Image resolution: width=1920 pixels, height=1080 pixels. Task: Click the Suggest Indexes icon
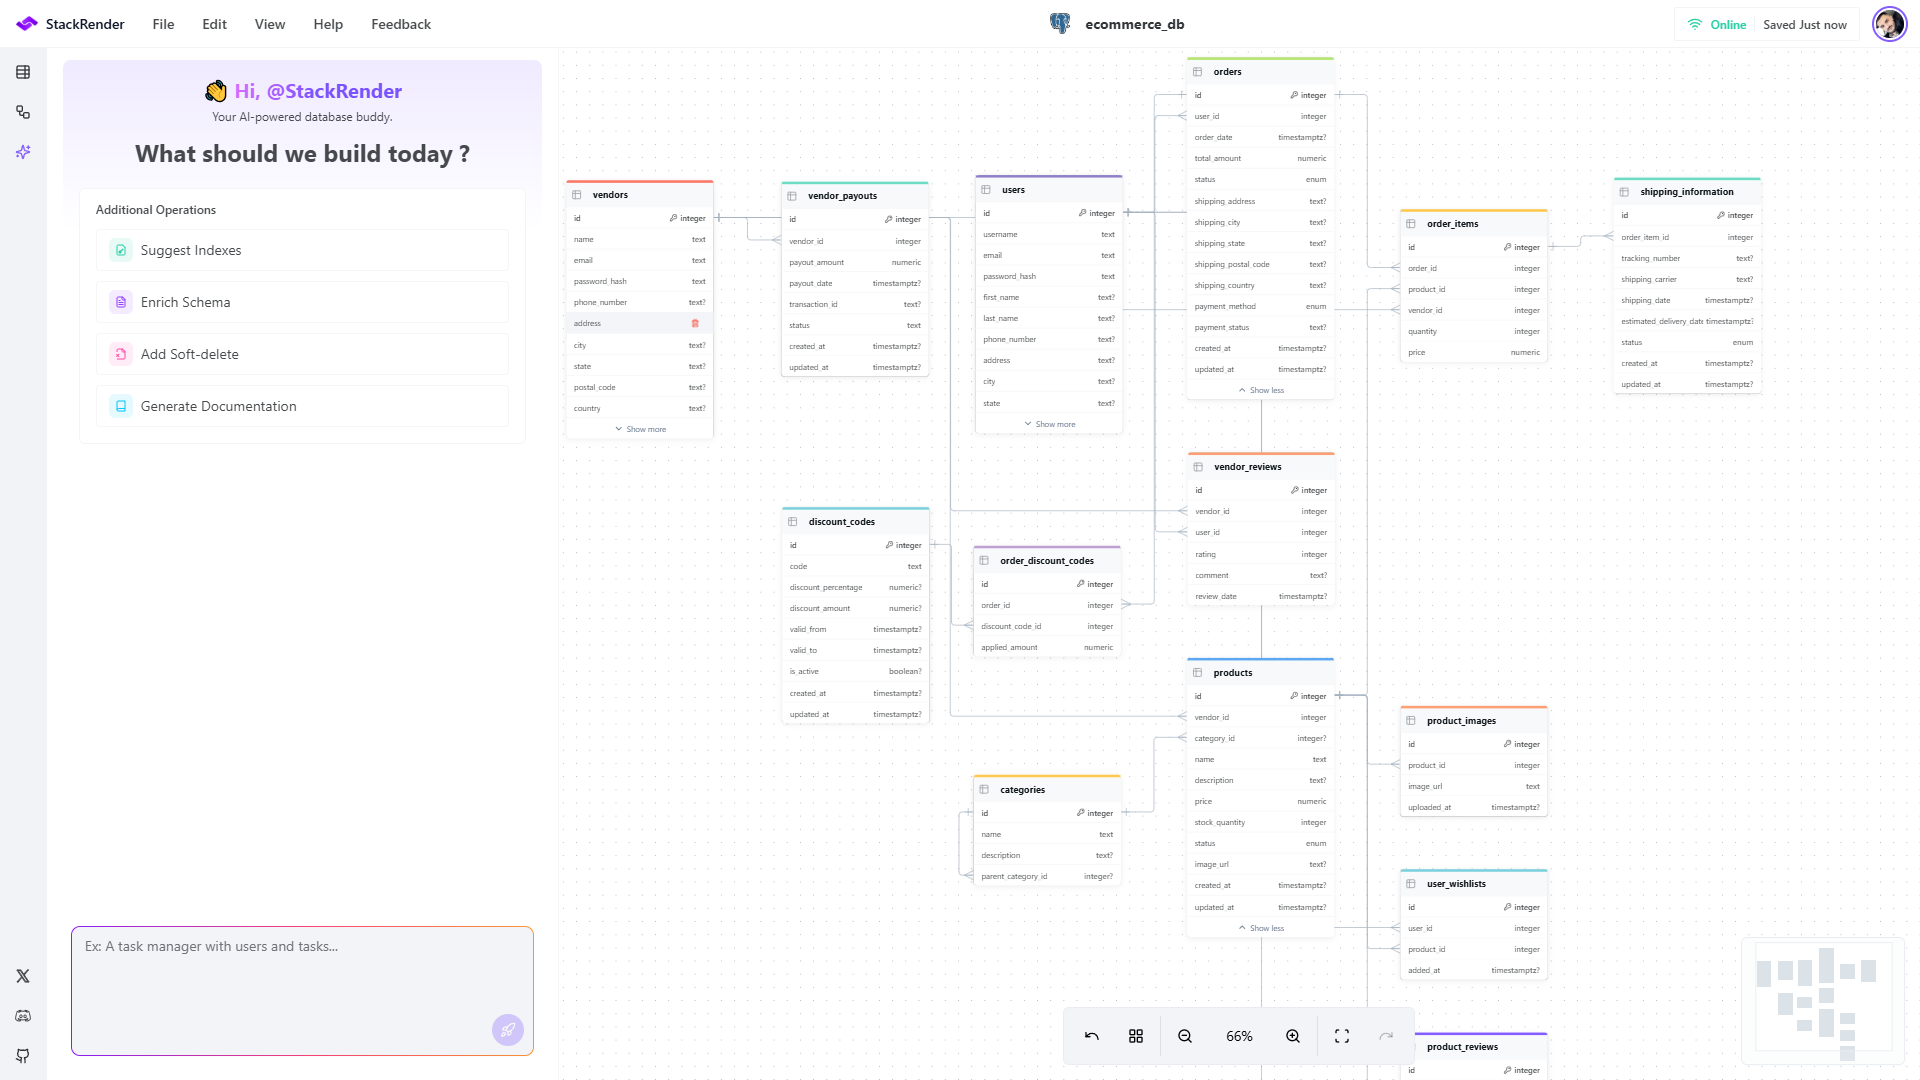click(121, 250)
